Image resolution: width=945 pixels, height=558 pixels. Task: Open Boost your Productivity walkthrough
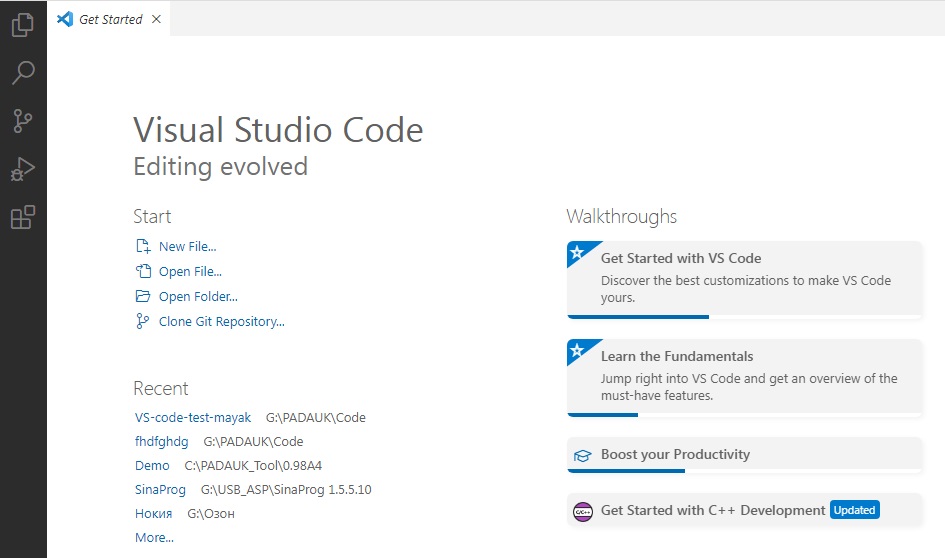coord(744,454)
